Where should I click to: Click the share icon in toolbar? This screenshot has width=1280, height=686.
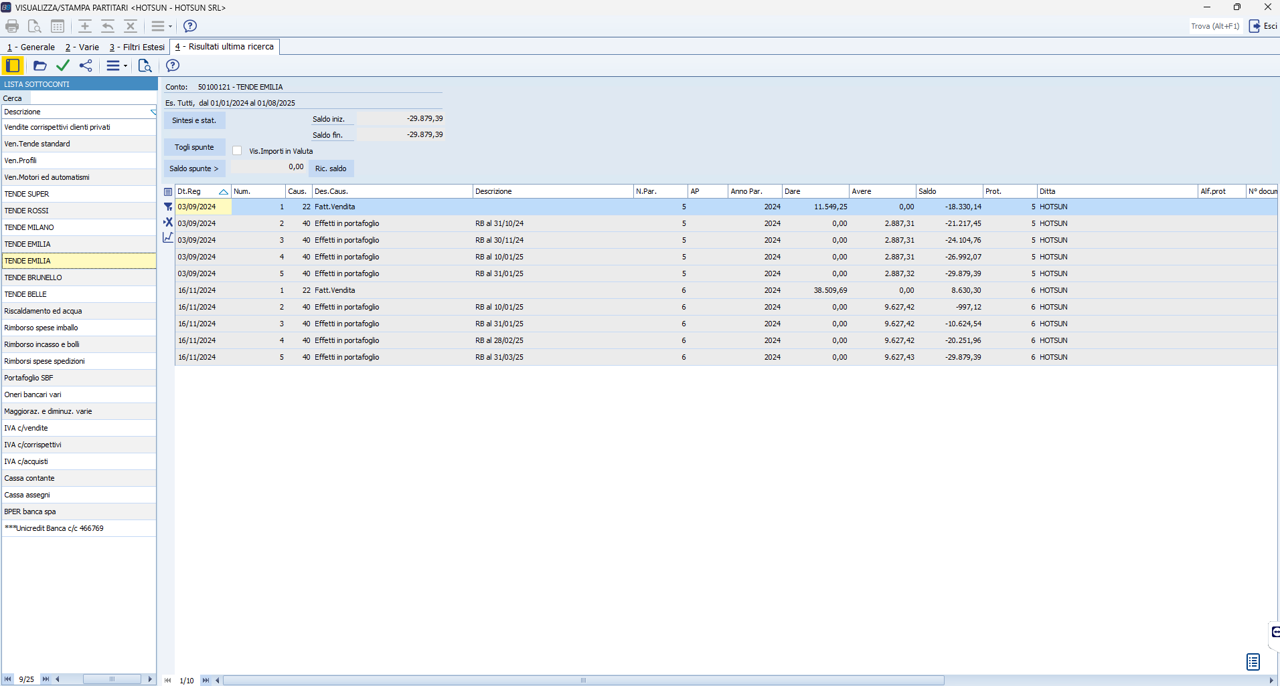(x=86, y=66)
